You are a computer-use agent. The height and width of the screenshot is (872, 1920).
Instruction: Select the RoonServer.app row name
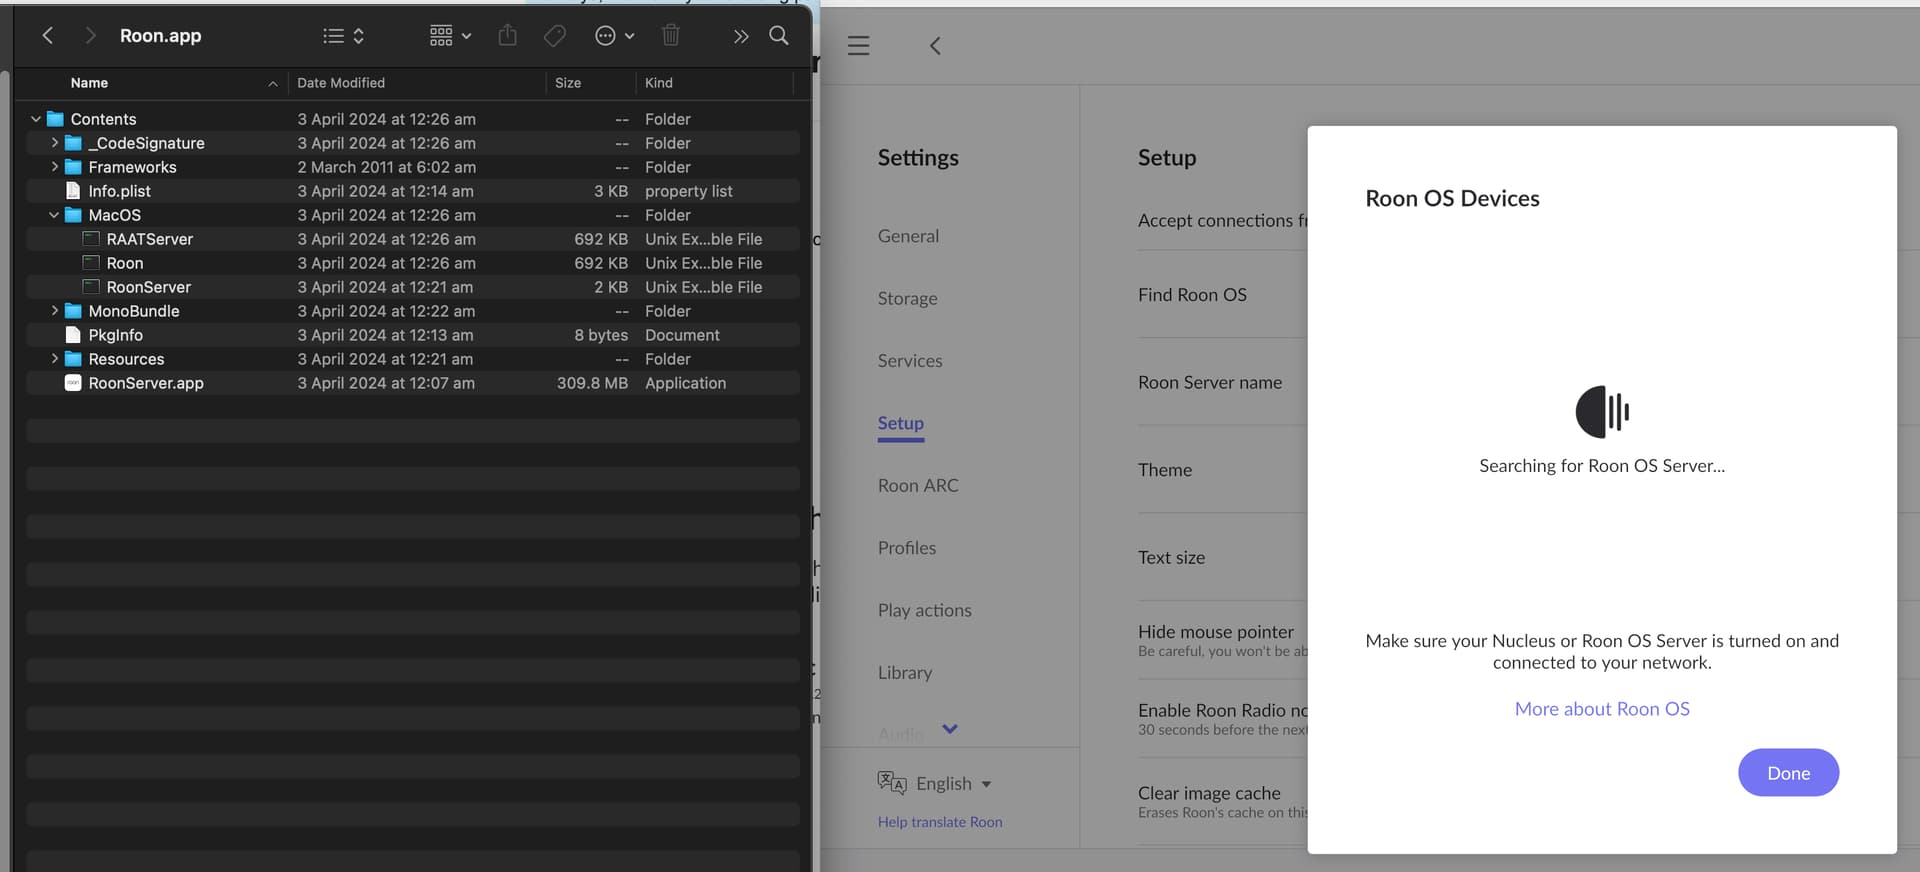pos(146,383)
